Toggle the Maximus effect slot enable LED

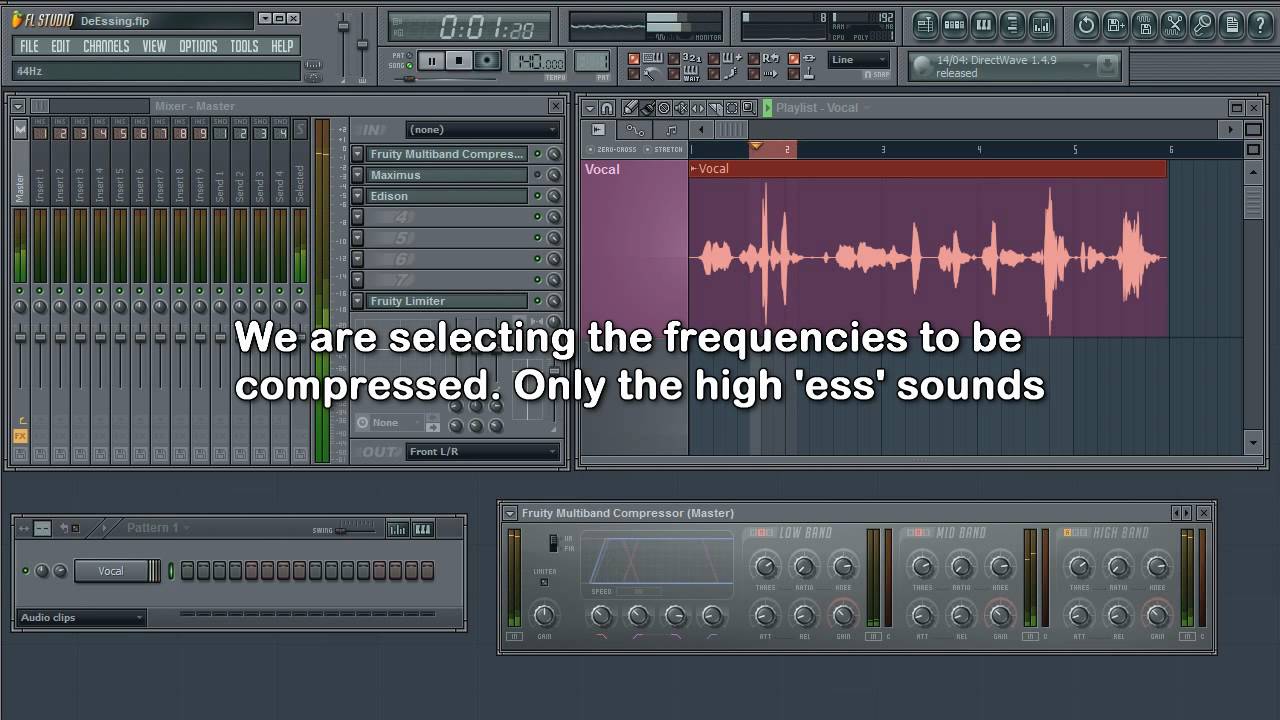click(537, 175)
